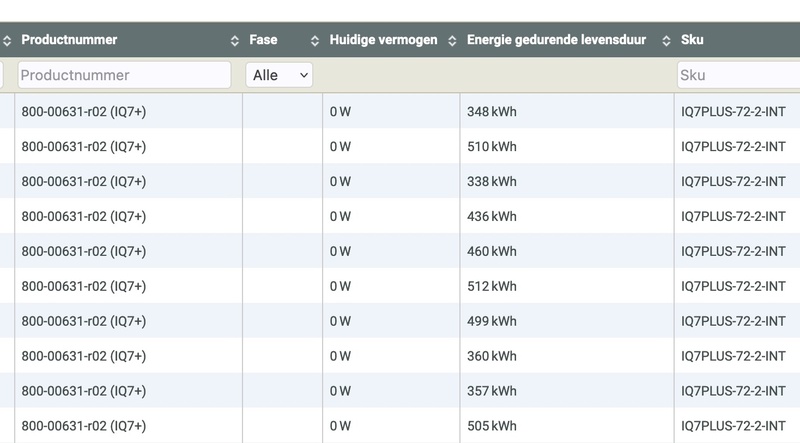Screen dimensions: 800x443
Task: Select the 505 kWh energy cell
Action: [x=491, y=427]
